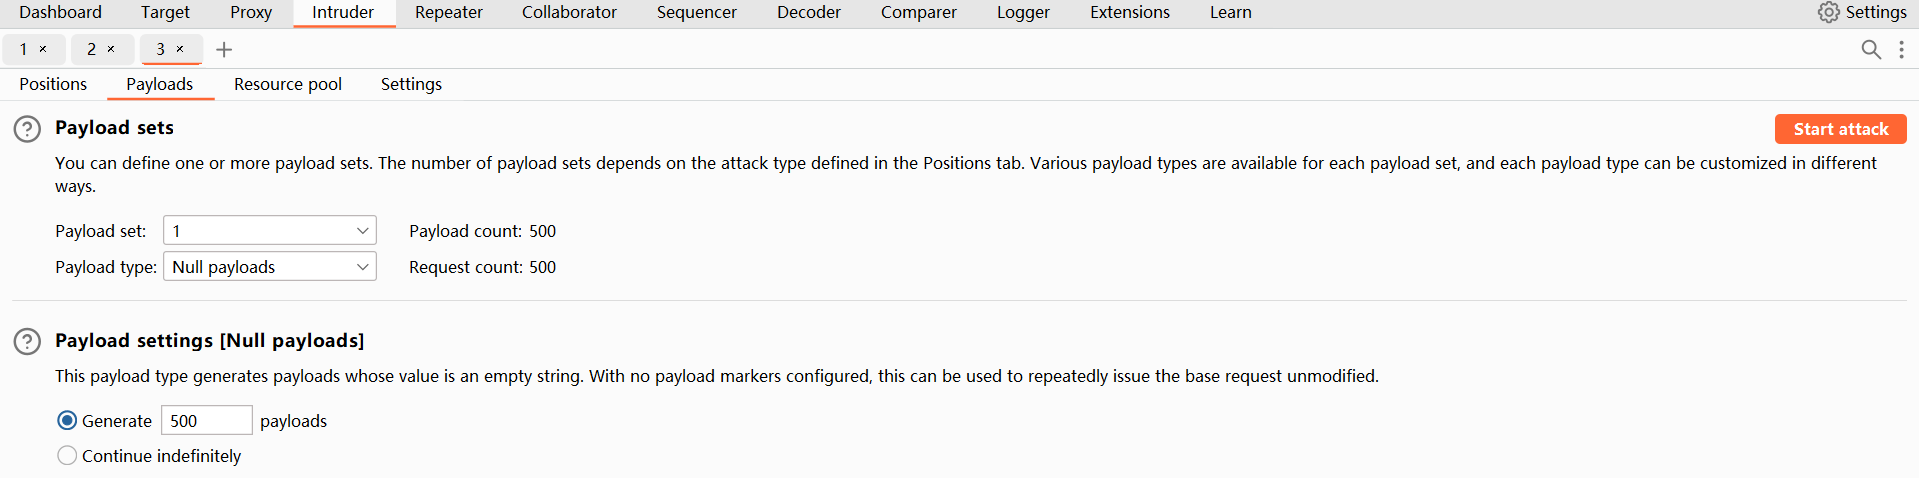1920x478 pixels.
Task: Expand the Payload type dropdown
Action: pos(270,267)
